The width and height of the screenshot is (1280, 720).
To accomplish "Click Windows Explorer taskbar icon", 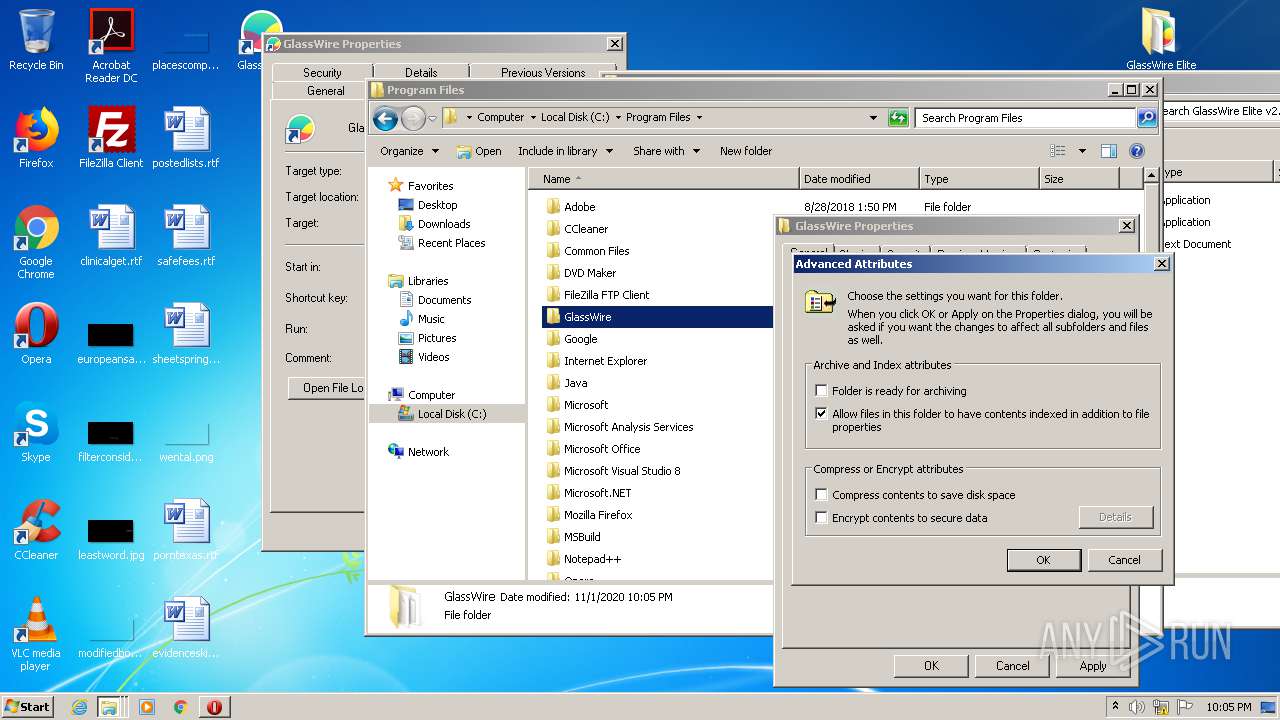I will tap(110, 707).
